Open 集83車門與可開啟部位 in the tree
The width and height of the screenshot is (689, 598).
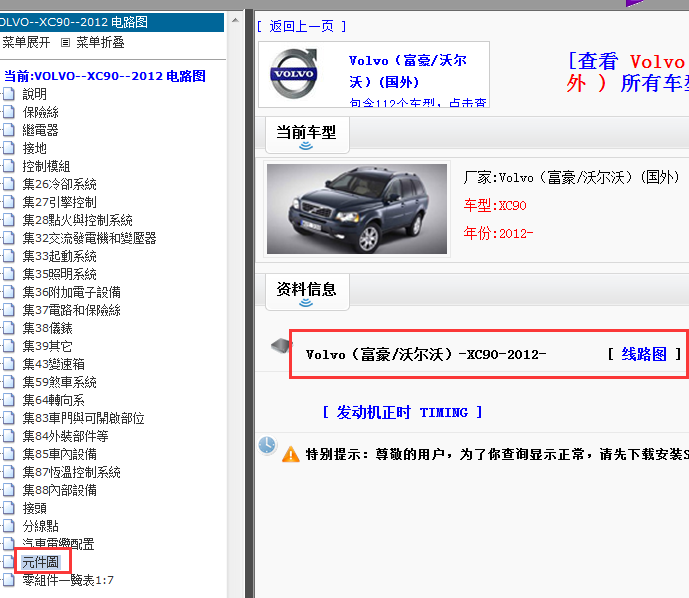(x=83, y=418)
